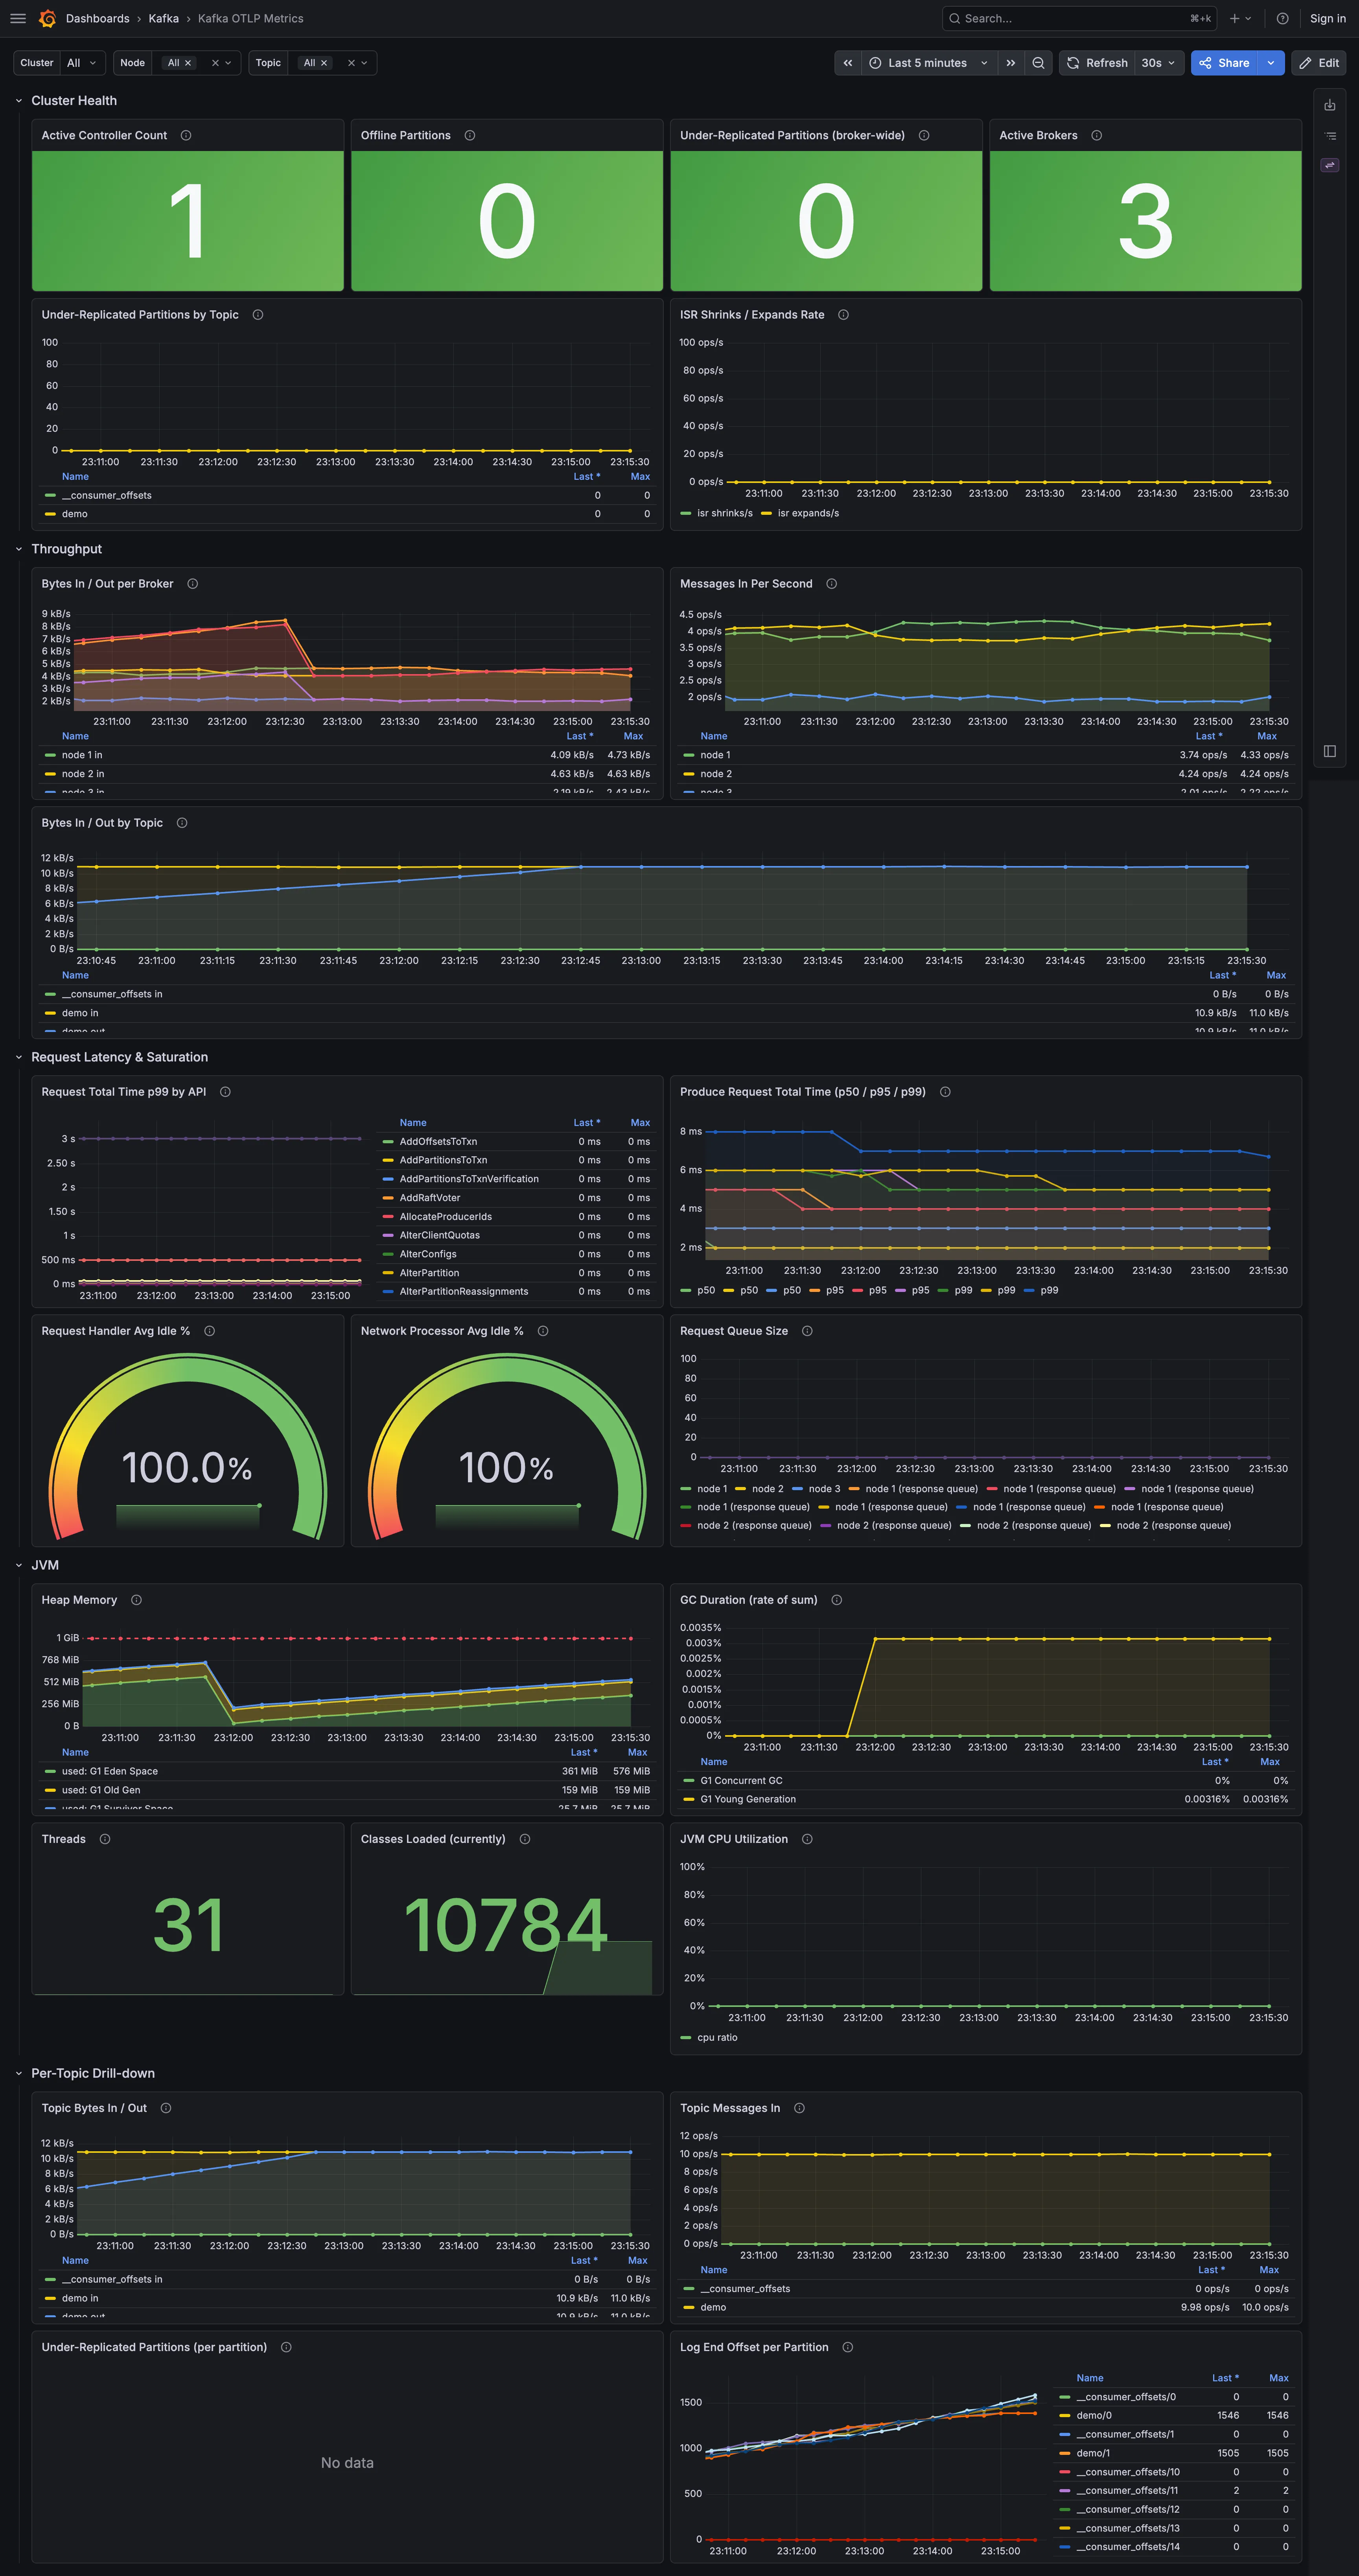Open the hamburger navigation menu
This screenshot has width=1359, height=2576.
pyautogui.click(x=18, y=18)
